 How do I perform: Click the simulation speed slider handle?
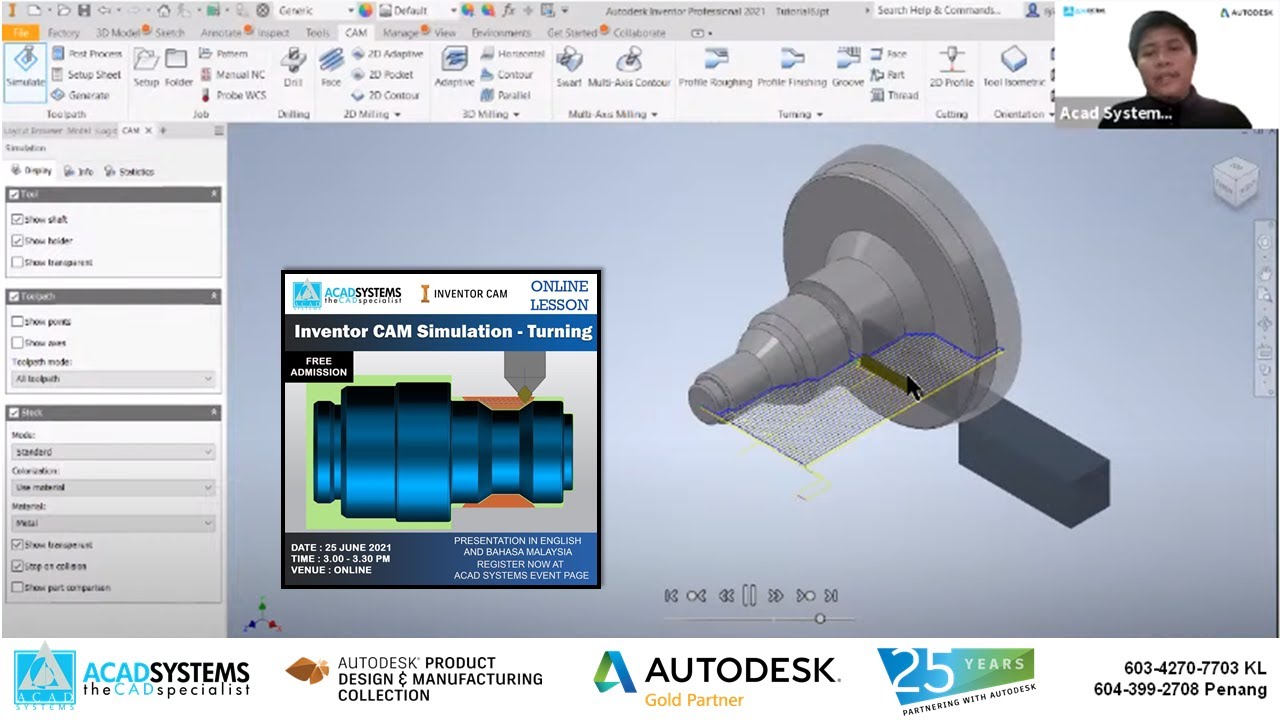[819, 619]
